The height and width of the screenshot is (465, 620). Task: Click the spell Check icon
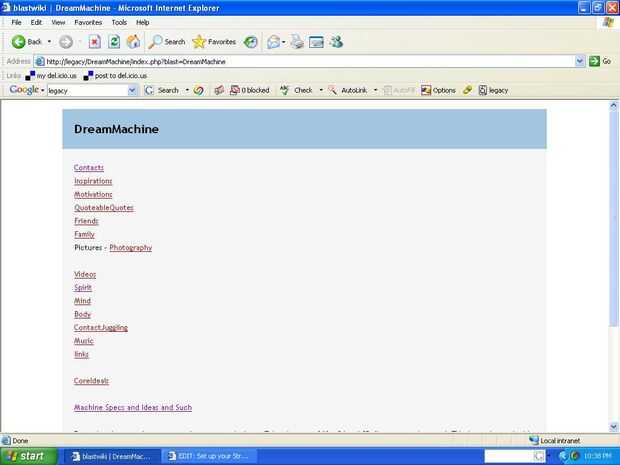(x=297, y=91)
